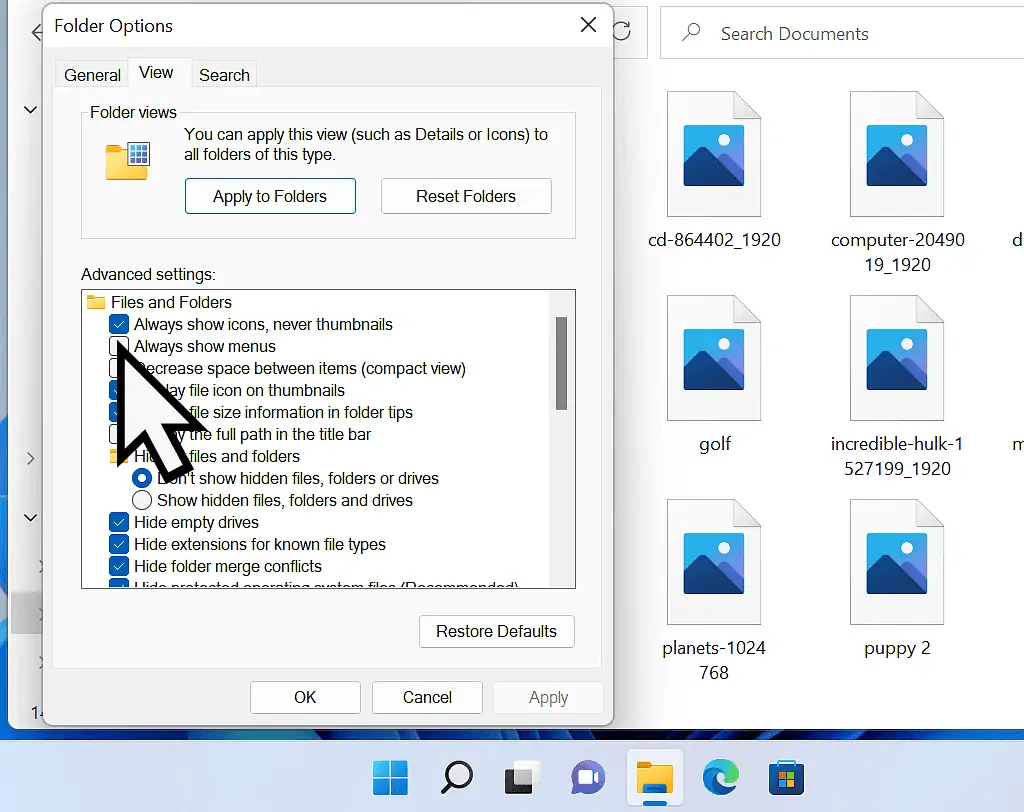Screen dimensions: 1024x812
Task: Click Restore Defaults
Action: point(496,631)
